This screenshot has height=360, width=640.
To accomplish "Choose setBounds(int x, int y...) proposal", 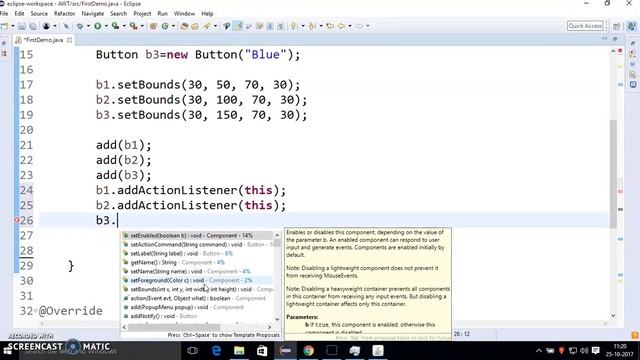I will 198,289.
